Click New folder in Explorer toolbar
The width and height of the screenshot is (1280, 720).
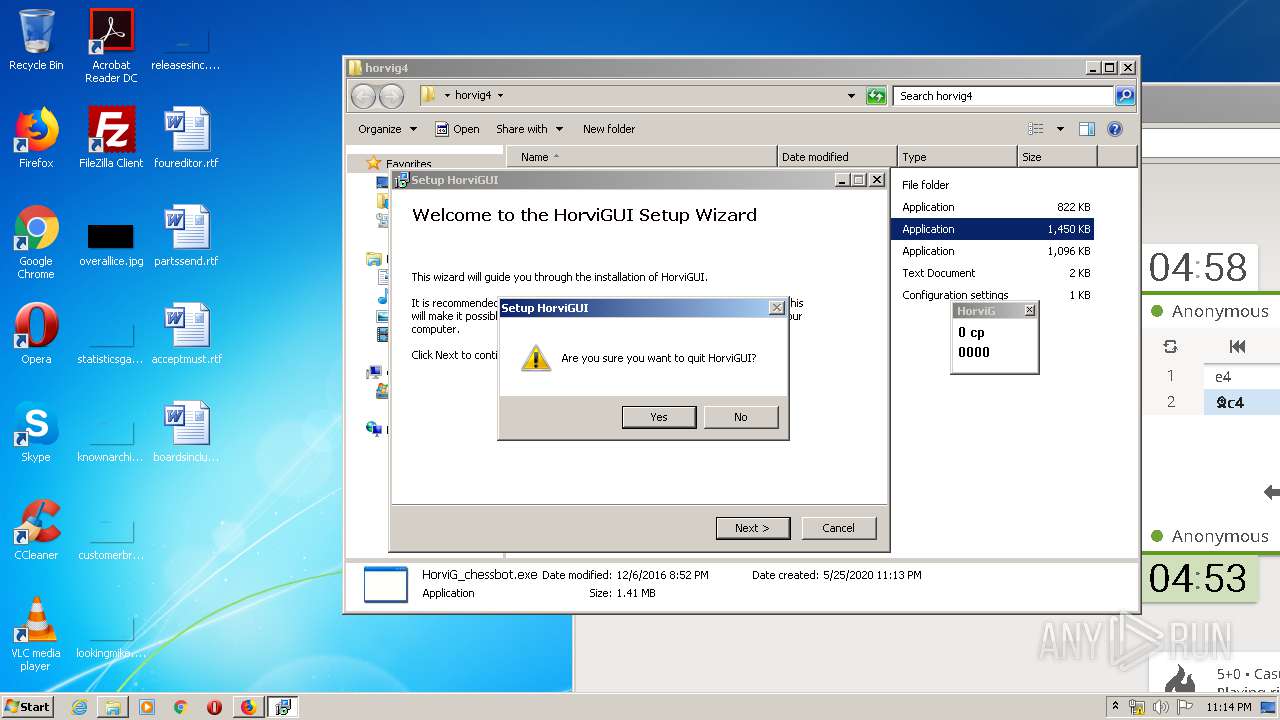point(609,129)
